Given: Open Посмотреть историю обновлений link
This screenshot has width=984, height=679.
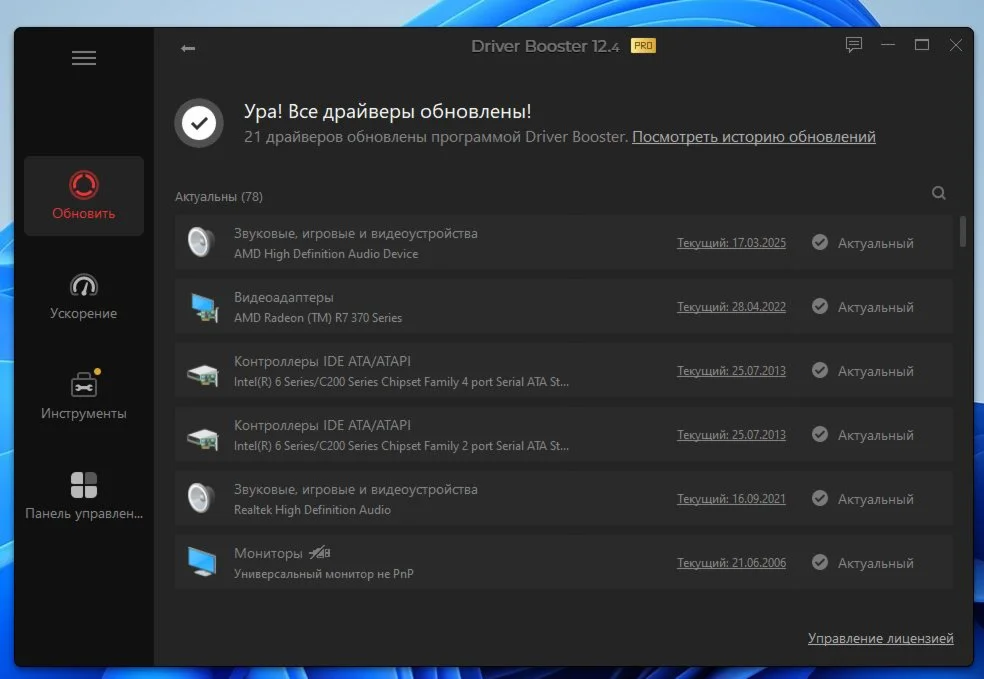Looking at the screenshot, I should click(753, 137).
